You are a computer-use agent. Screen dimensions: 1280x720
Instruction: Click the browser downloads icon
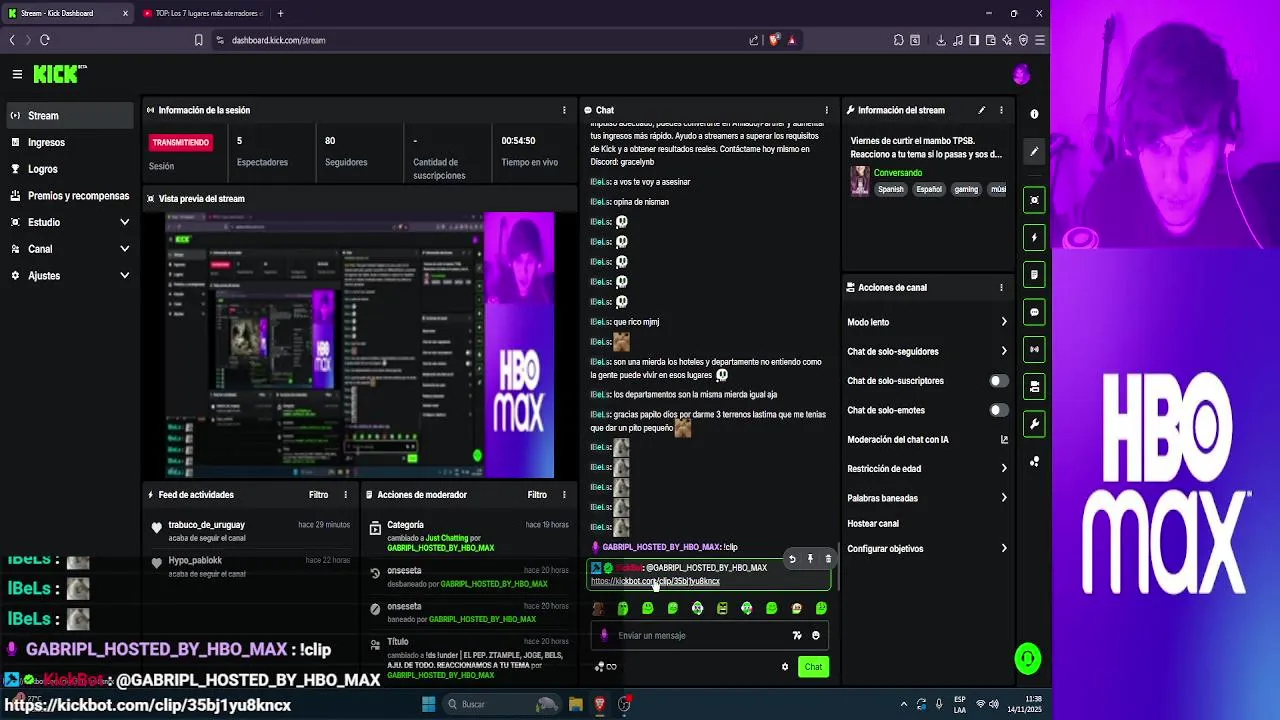(x=941, y=40)
